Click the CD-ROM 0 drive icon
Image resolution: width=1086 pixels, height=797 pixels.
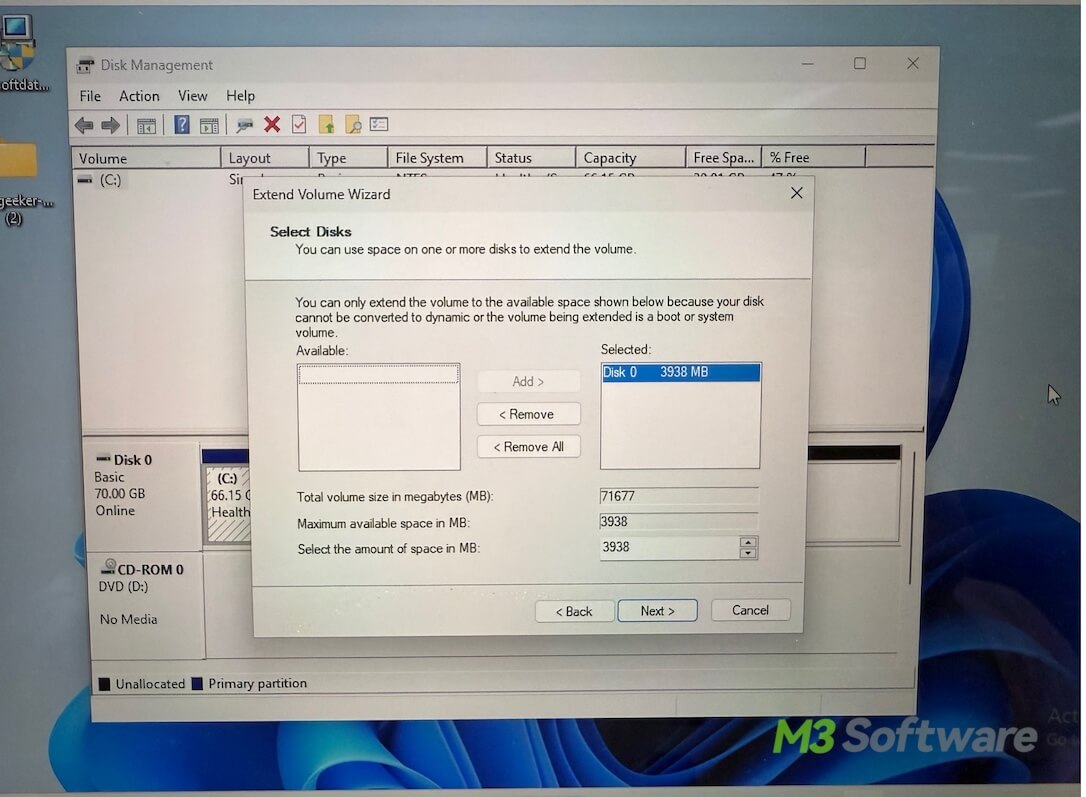108,566
